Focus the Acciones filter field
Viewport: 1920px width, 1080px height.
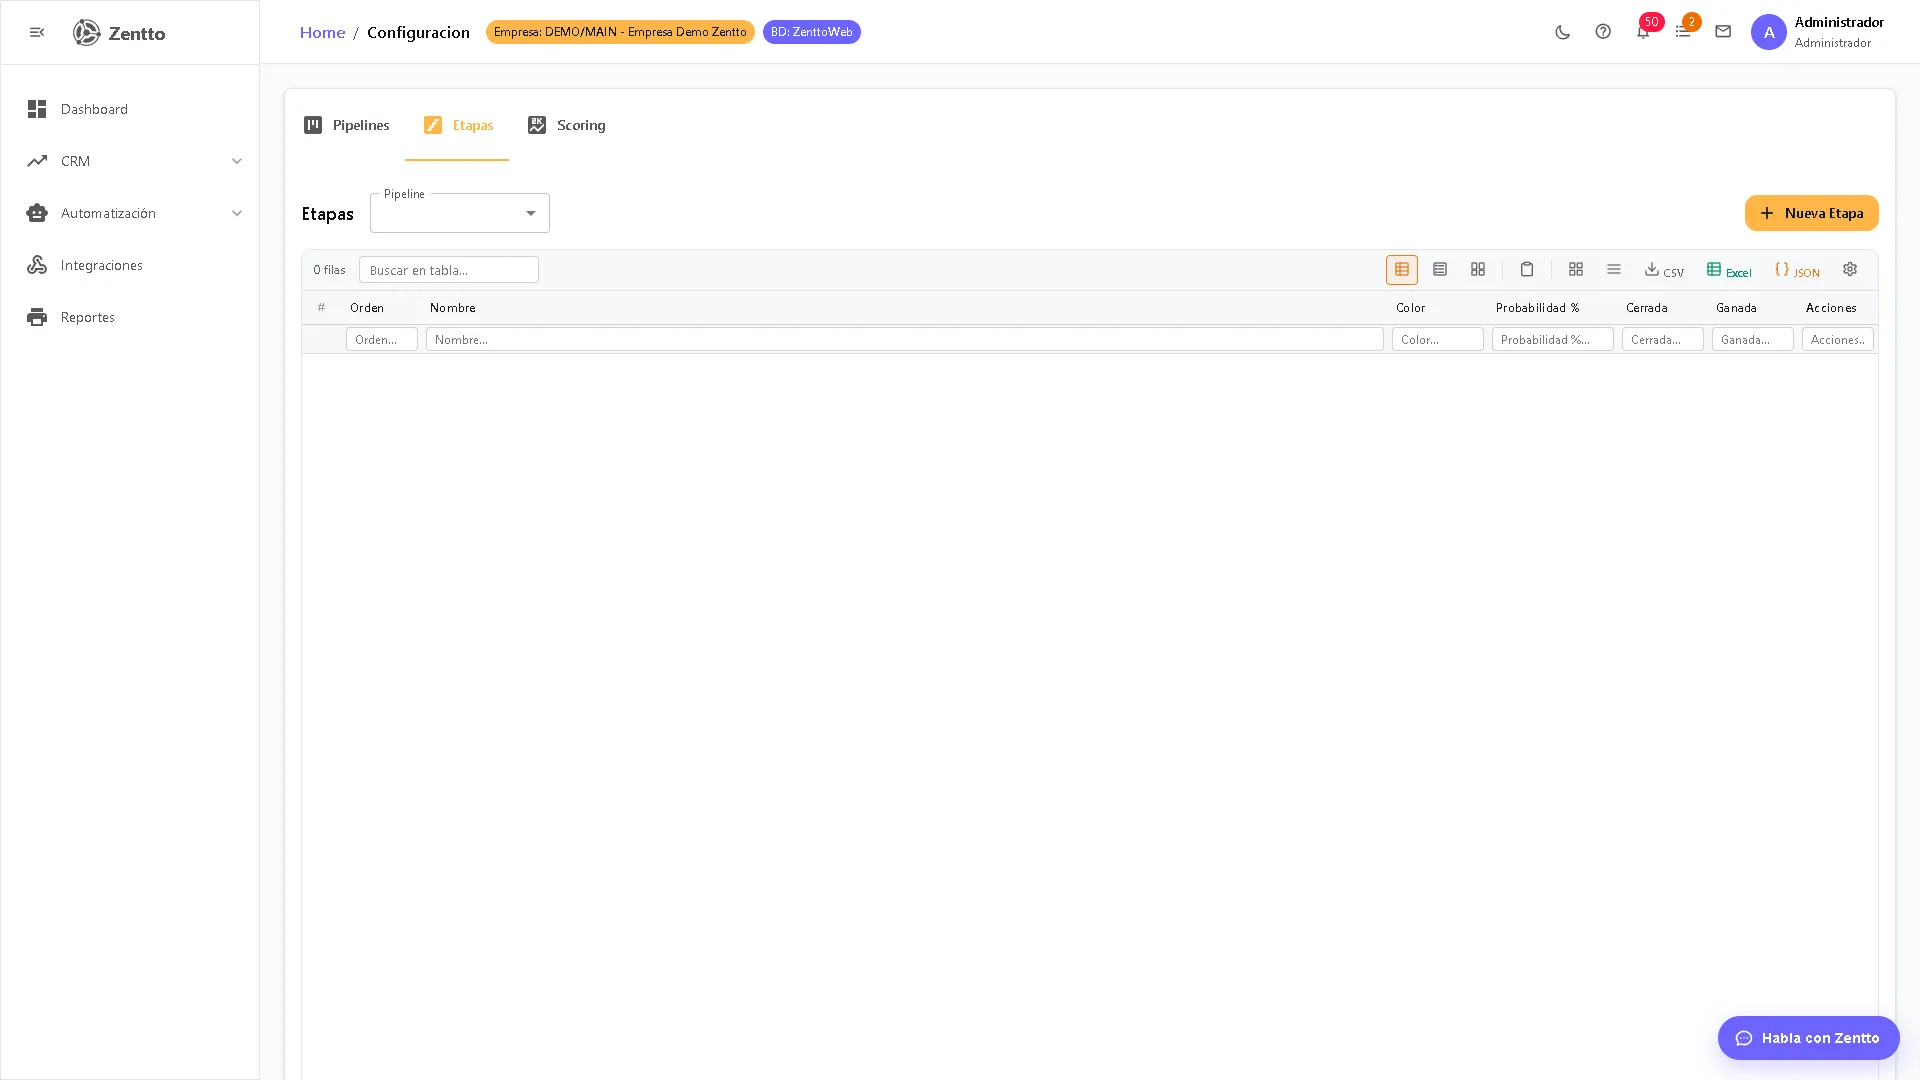1838,340
